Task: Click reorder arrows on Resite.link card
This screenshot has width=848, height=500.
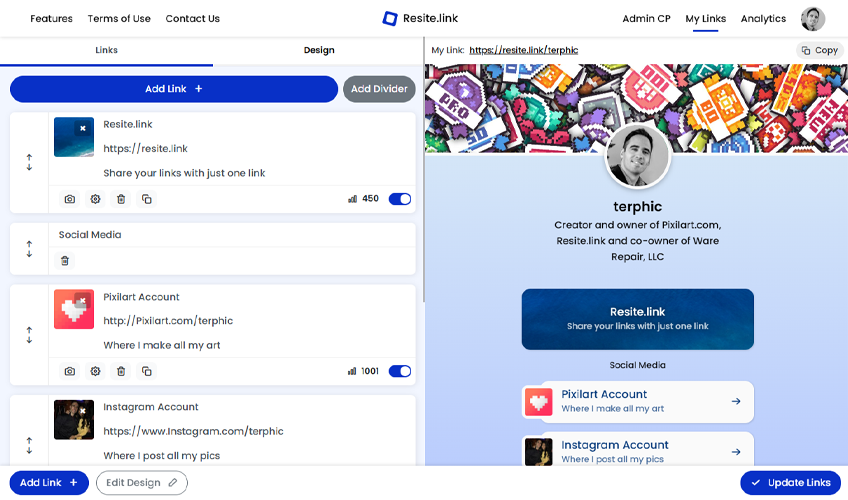Action: click(x=29, y=162)
